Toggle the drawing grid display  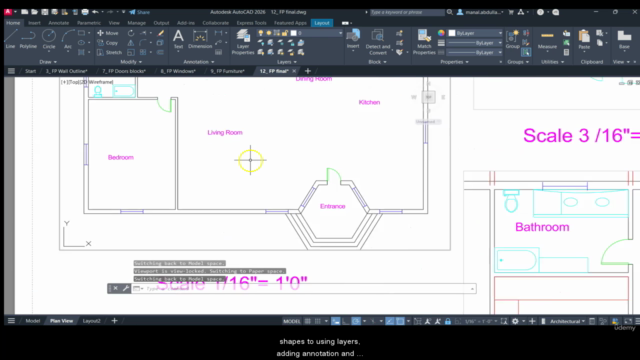tap(308, 321)
